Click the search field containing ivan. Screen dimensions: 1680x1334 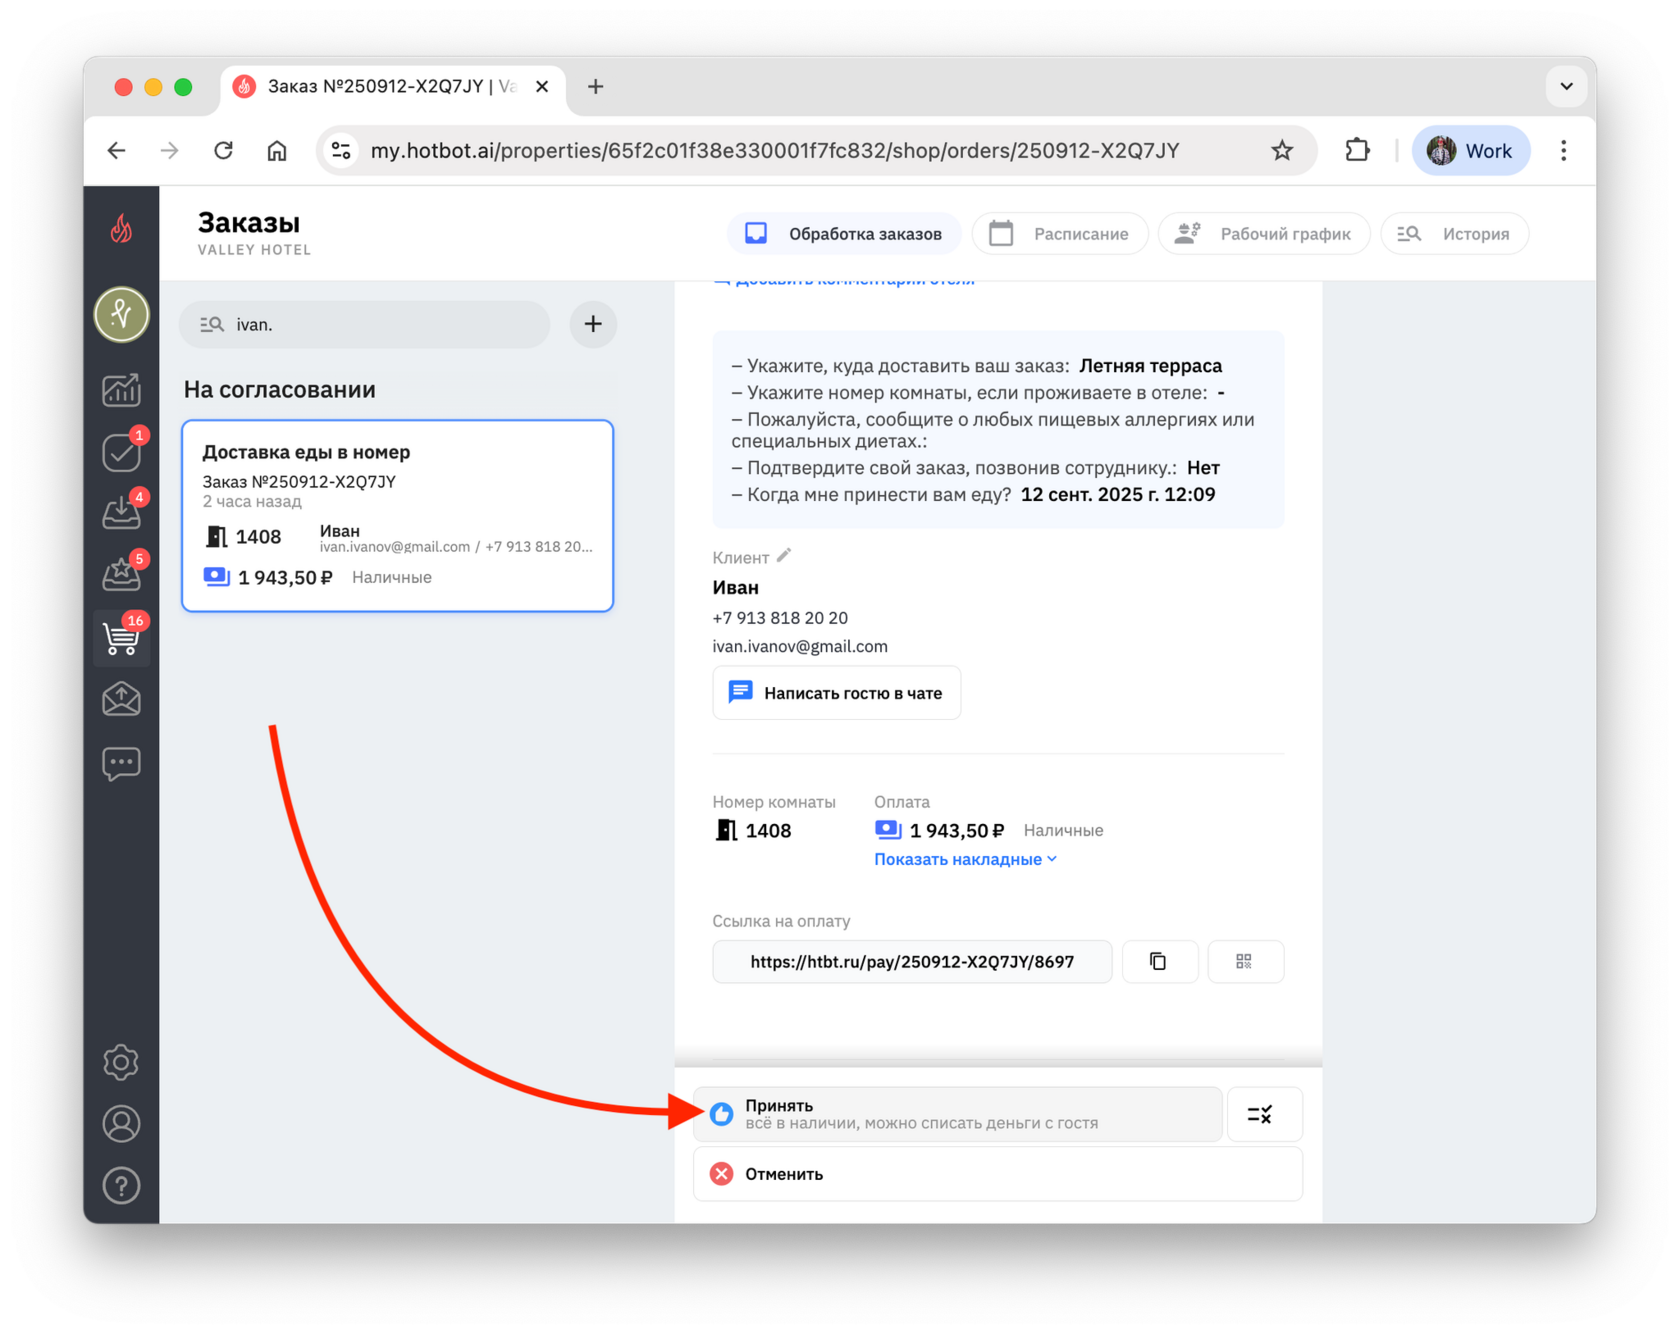pyautogui.click(x=365, y=324)
